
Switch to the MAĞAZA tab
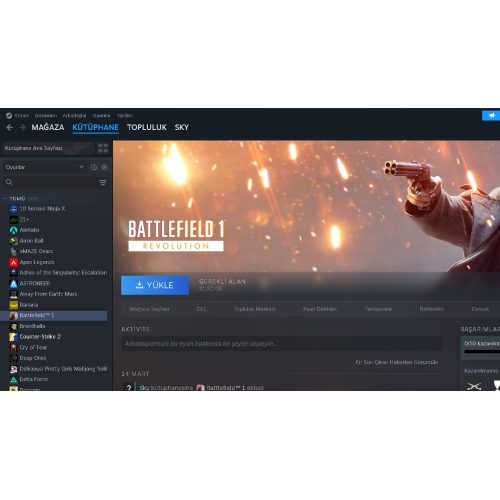tap(48, 127)
